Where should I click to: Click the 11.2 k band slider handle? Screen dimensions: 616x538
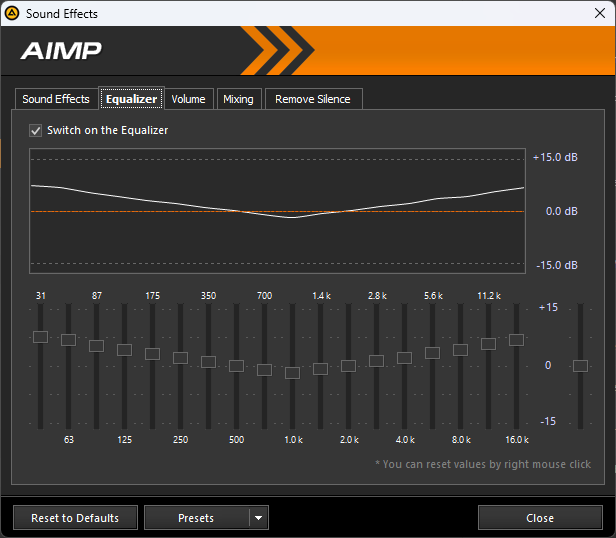click(488, 344)
